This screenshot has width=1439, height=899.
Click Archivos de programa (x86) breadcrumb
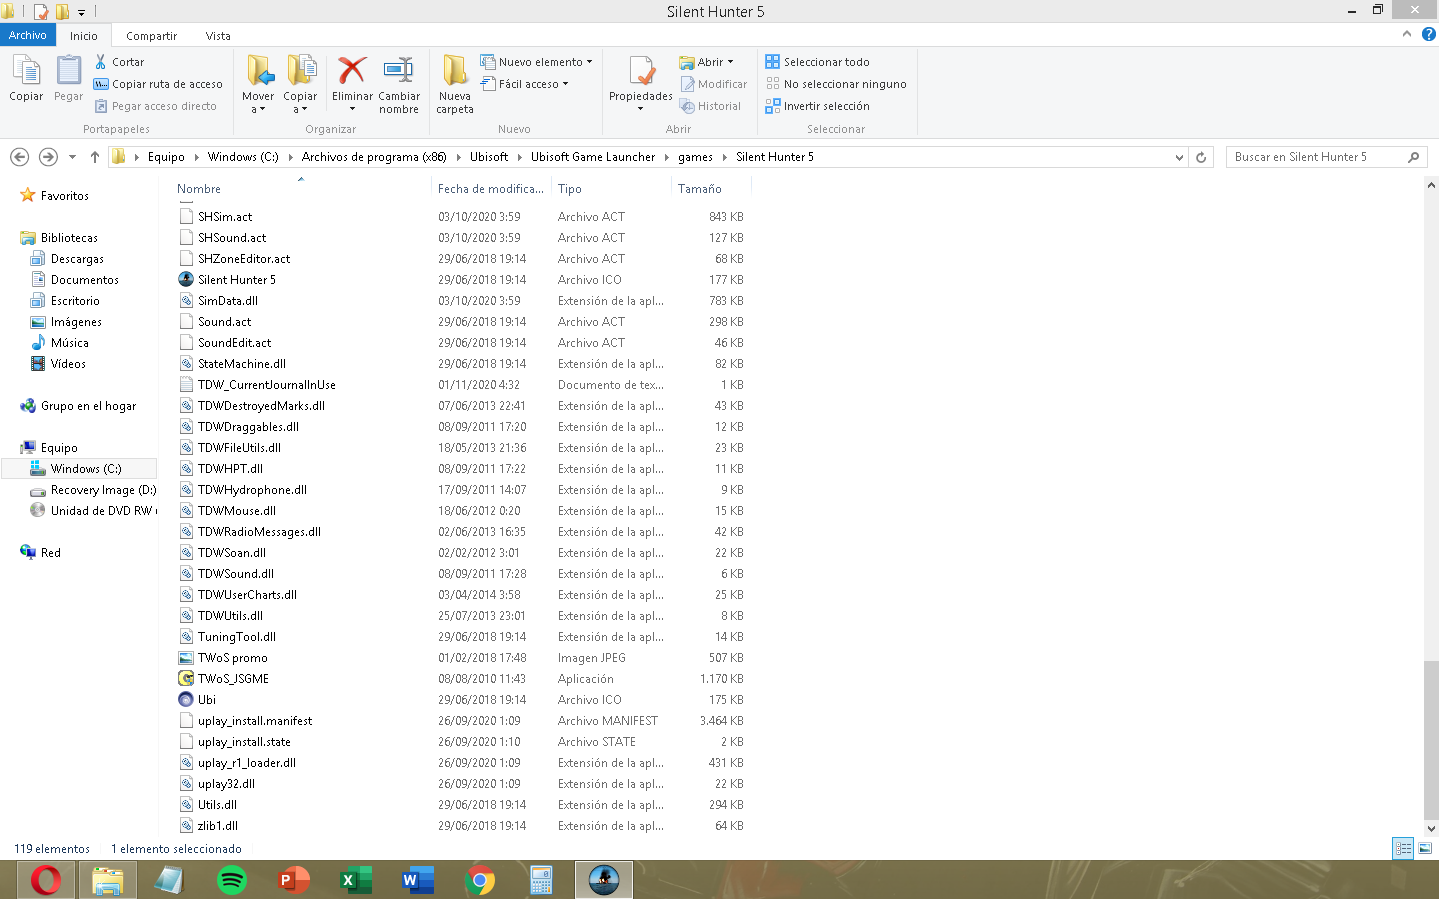tap(374, 157)
